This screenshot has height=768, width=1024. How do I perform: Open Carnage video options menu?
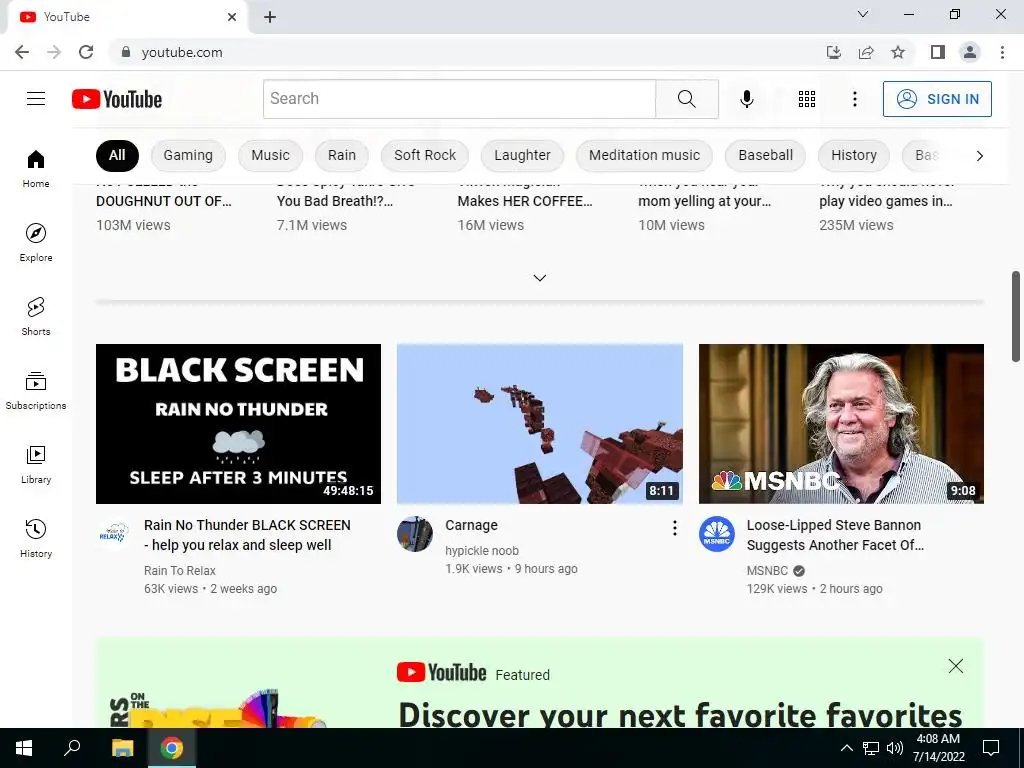tap(675, 528)
